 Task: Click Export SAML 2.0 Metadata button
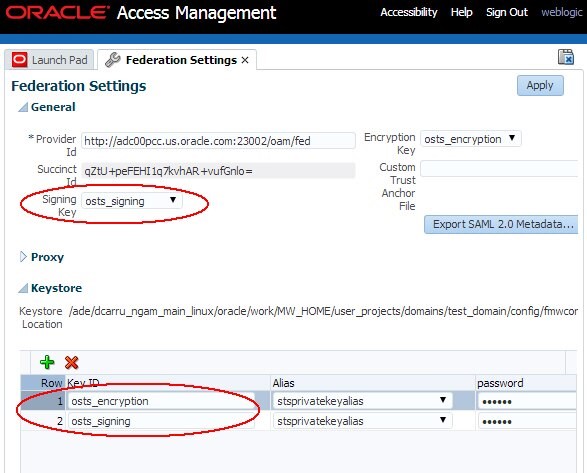click(501, 224)
